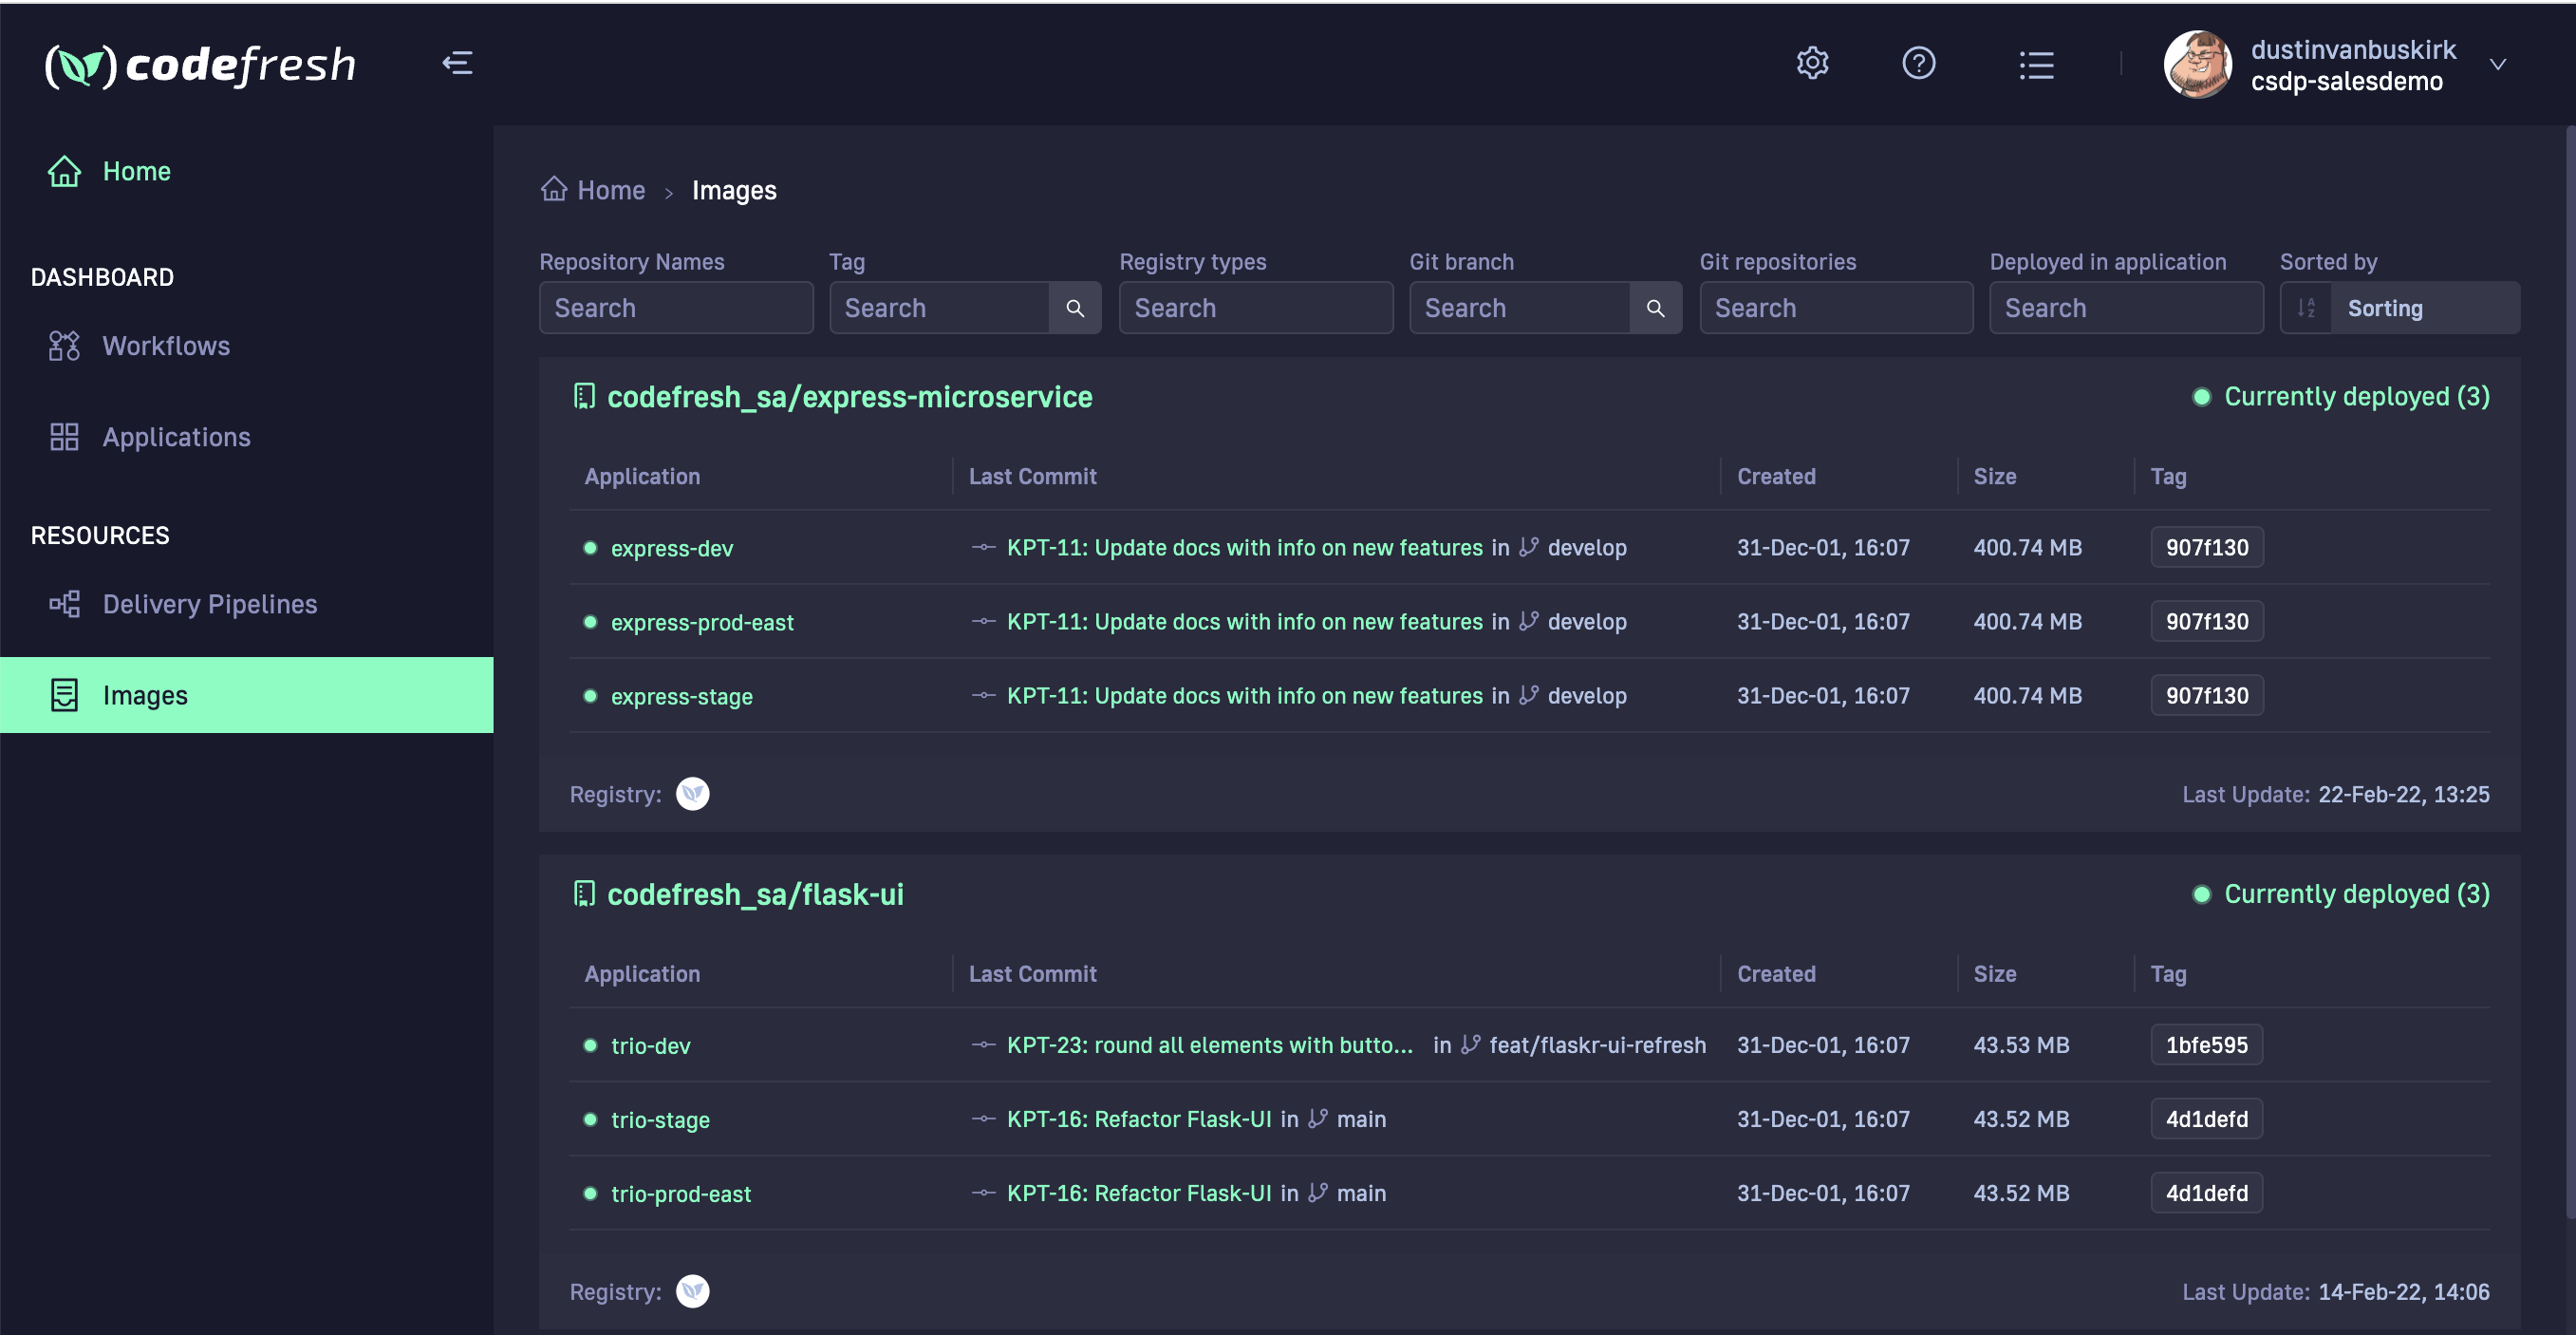Toggle the sort order icon beside Sorting
This screenshot has height=1335, width=2576.
[x=2306, y=308]
